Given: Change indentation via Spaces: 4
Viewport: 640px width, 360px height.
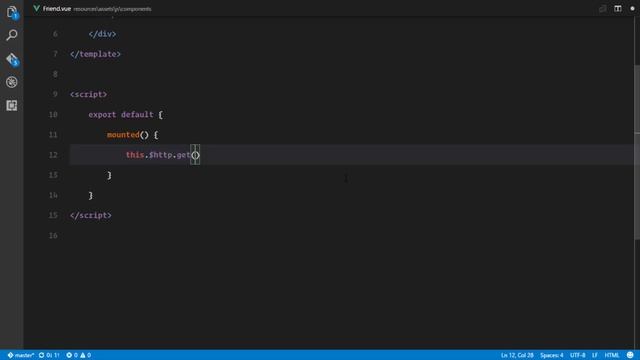Looking at the screenshot, I should tap(551, 355).
